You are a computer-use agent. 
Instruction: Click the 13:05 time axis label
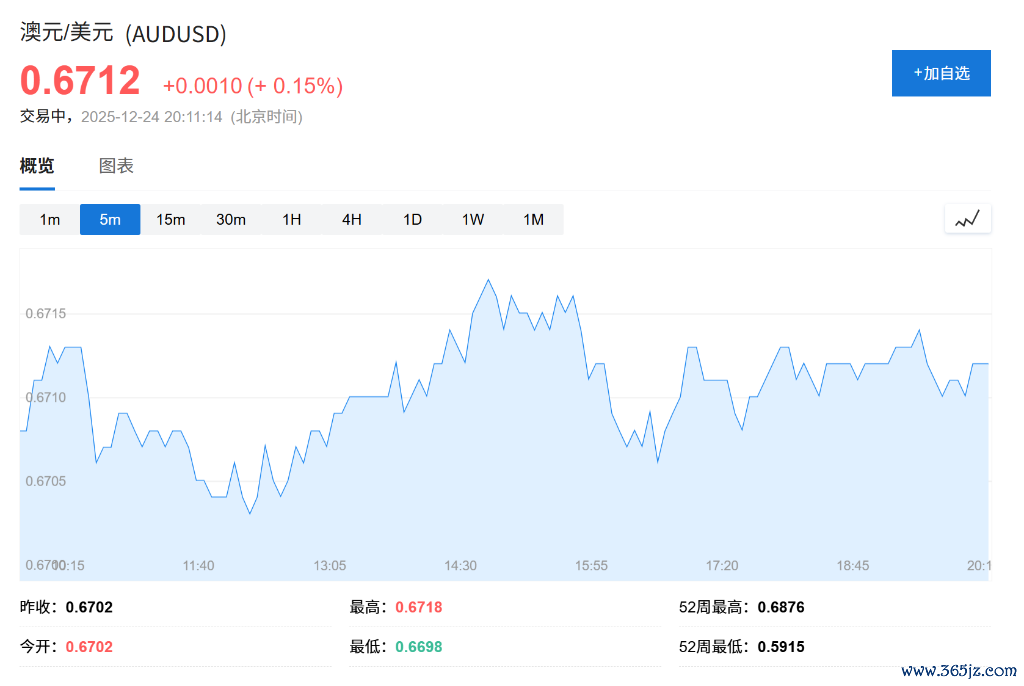pos(330,566)
